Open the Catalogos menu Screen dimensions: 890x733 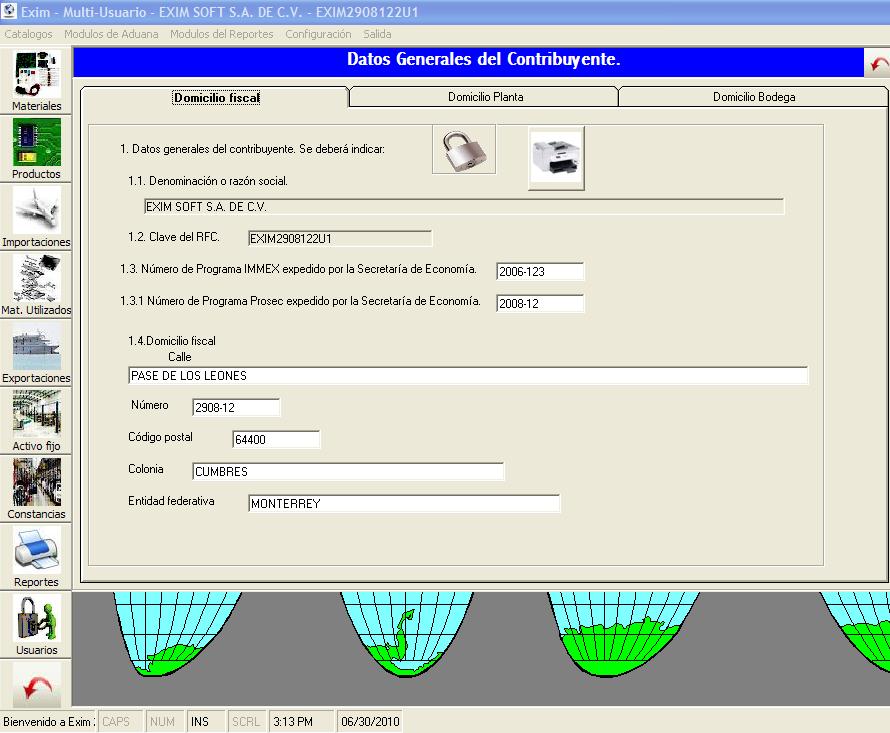tap(28, 34)
